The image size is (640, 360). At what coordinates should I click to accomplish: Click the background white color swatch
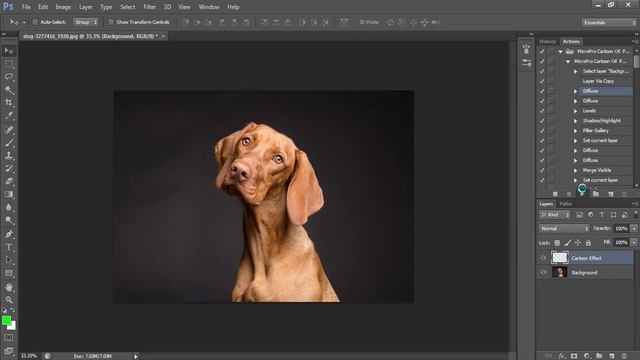coord(13,326)
